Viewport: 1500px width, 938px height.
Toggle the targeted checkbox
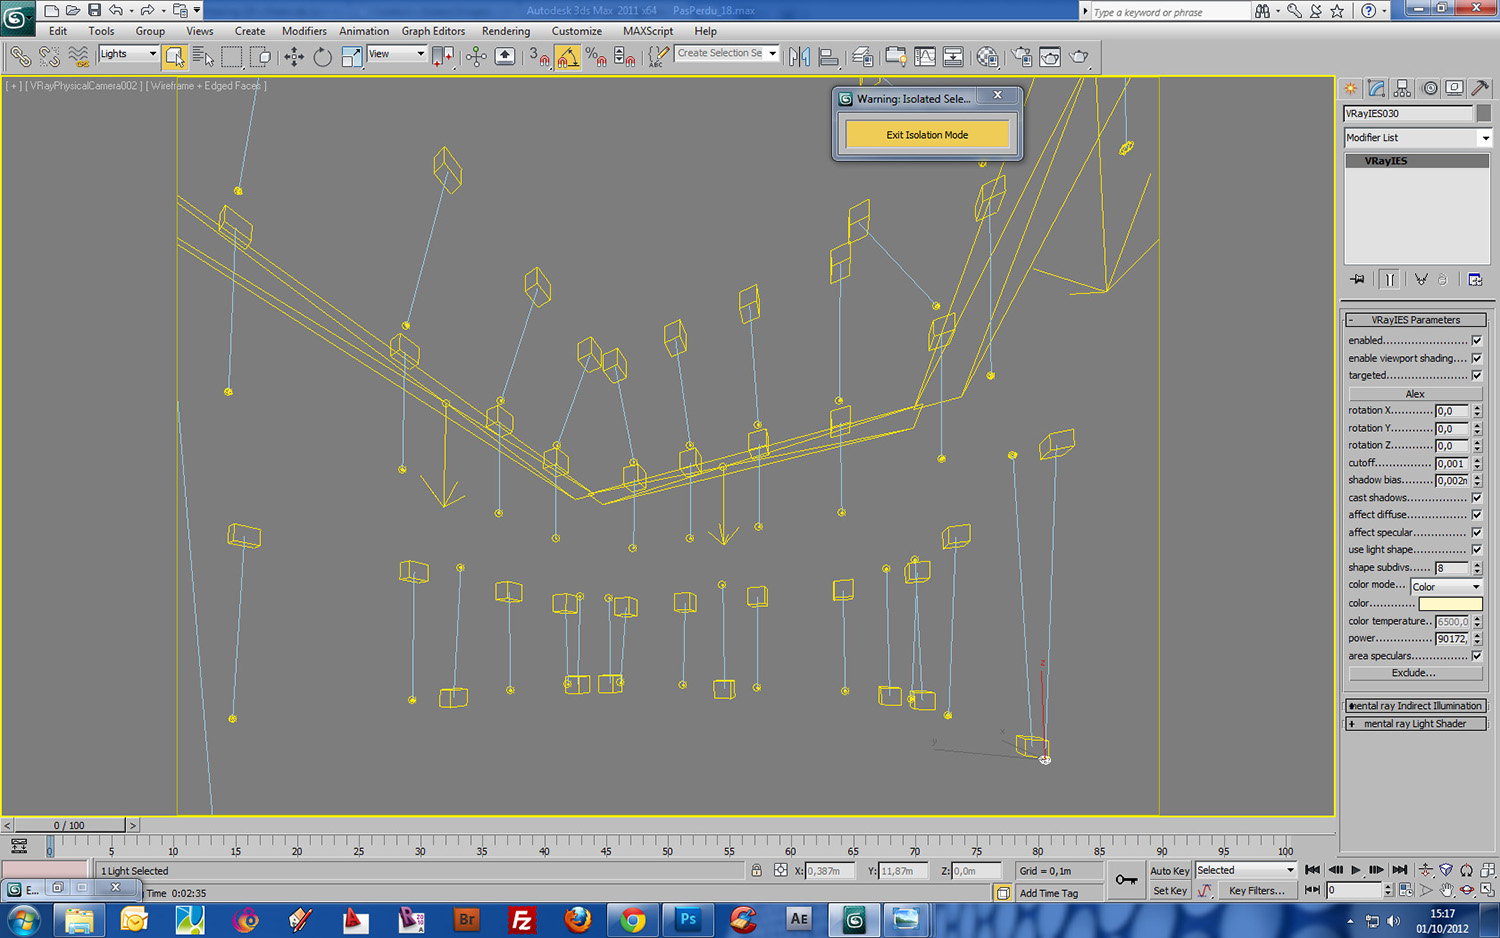pos(1477,376)
